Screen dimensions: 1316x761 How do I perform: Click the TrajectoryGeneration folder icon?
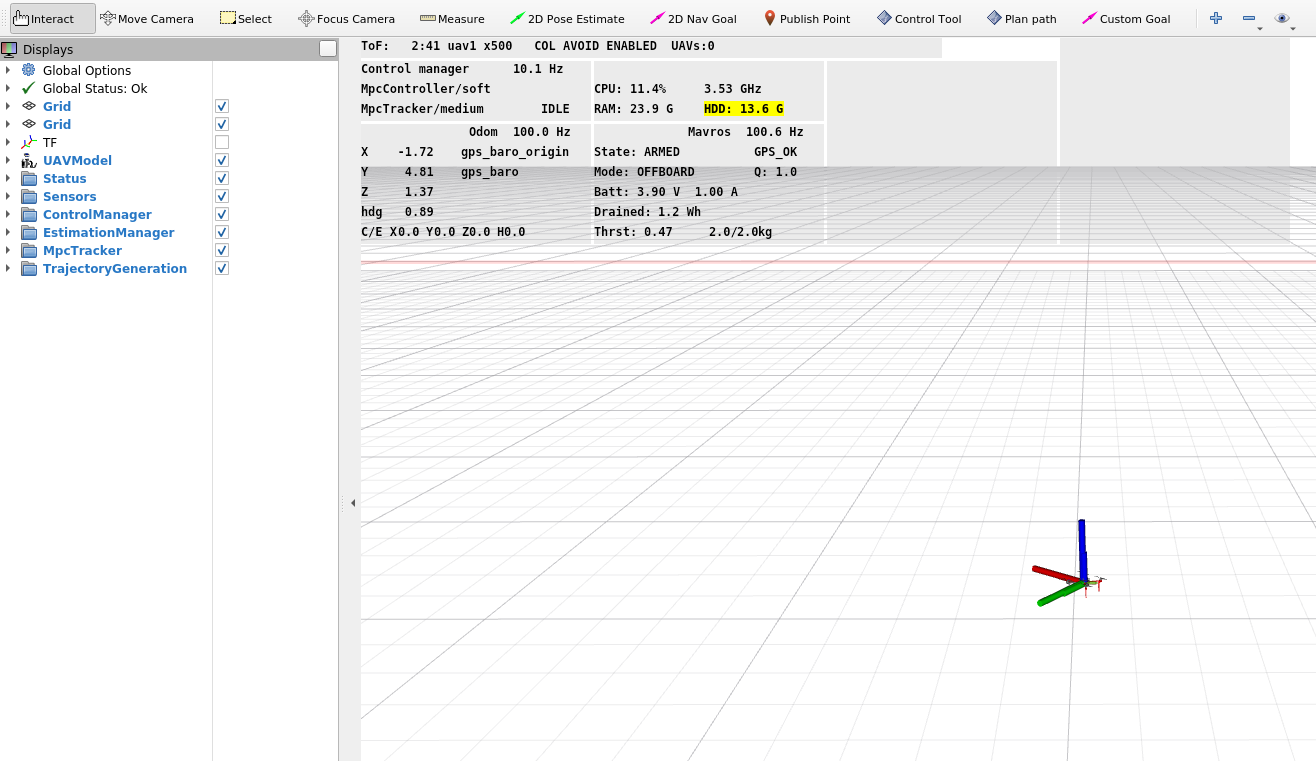tap(28, 268)
